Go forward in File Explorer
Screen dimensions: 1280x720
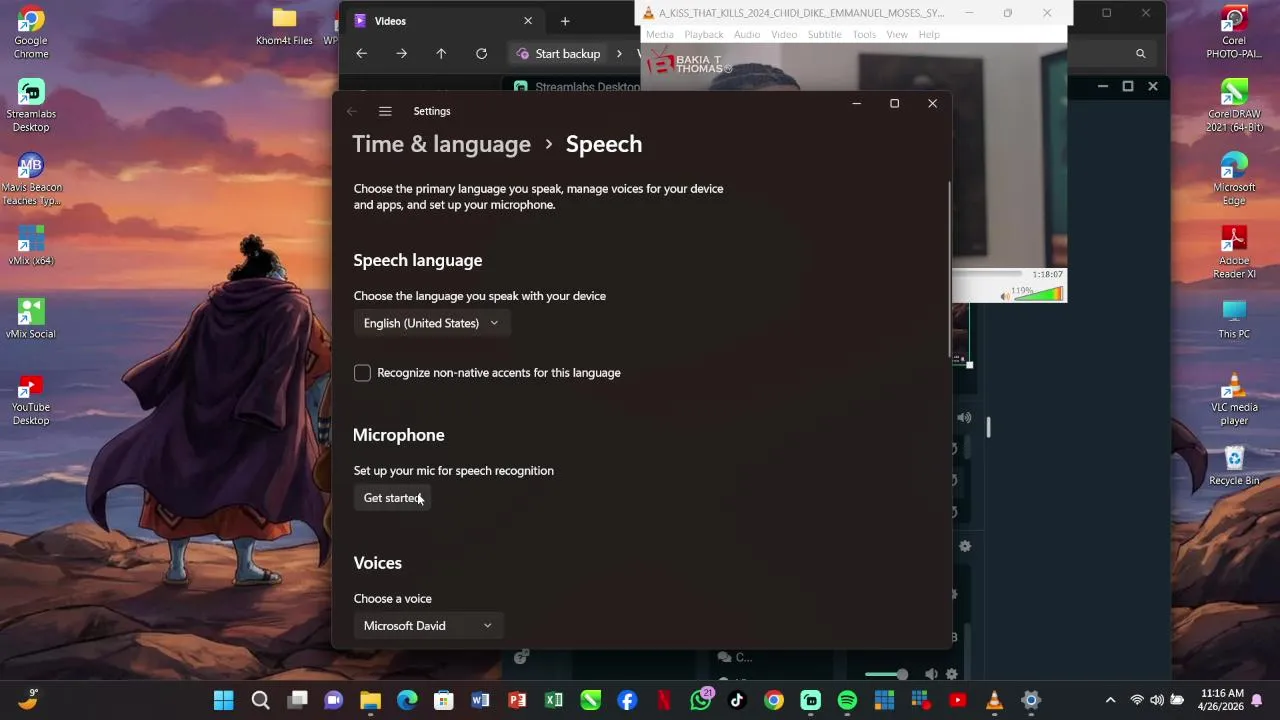(401, 54)
